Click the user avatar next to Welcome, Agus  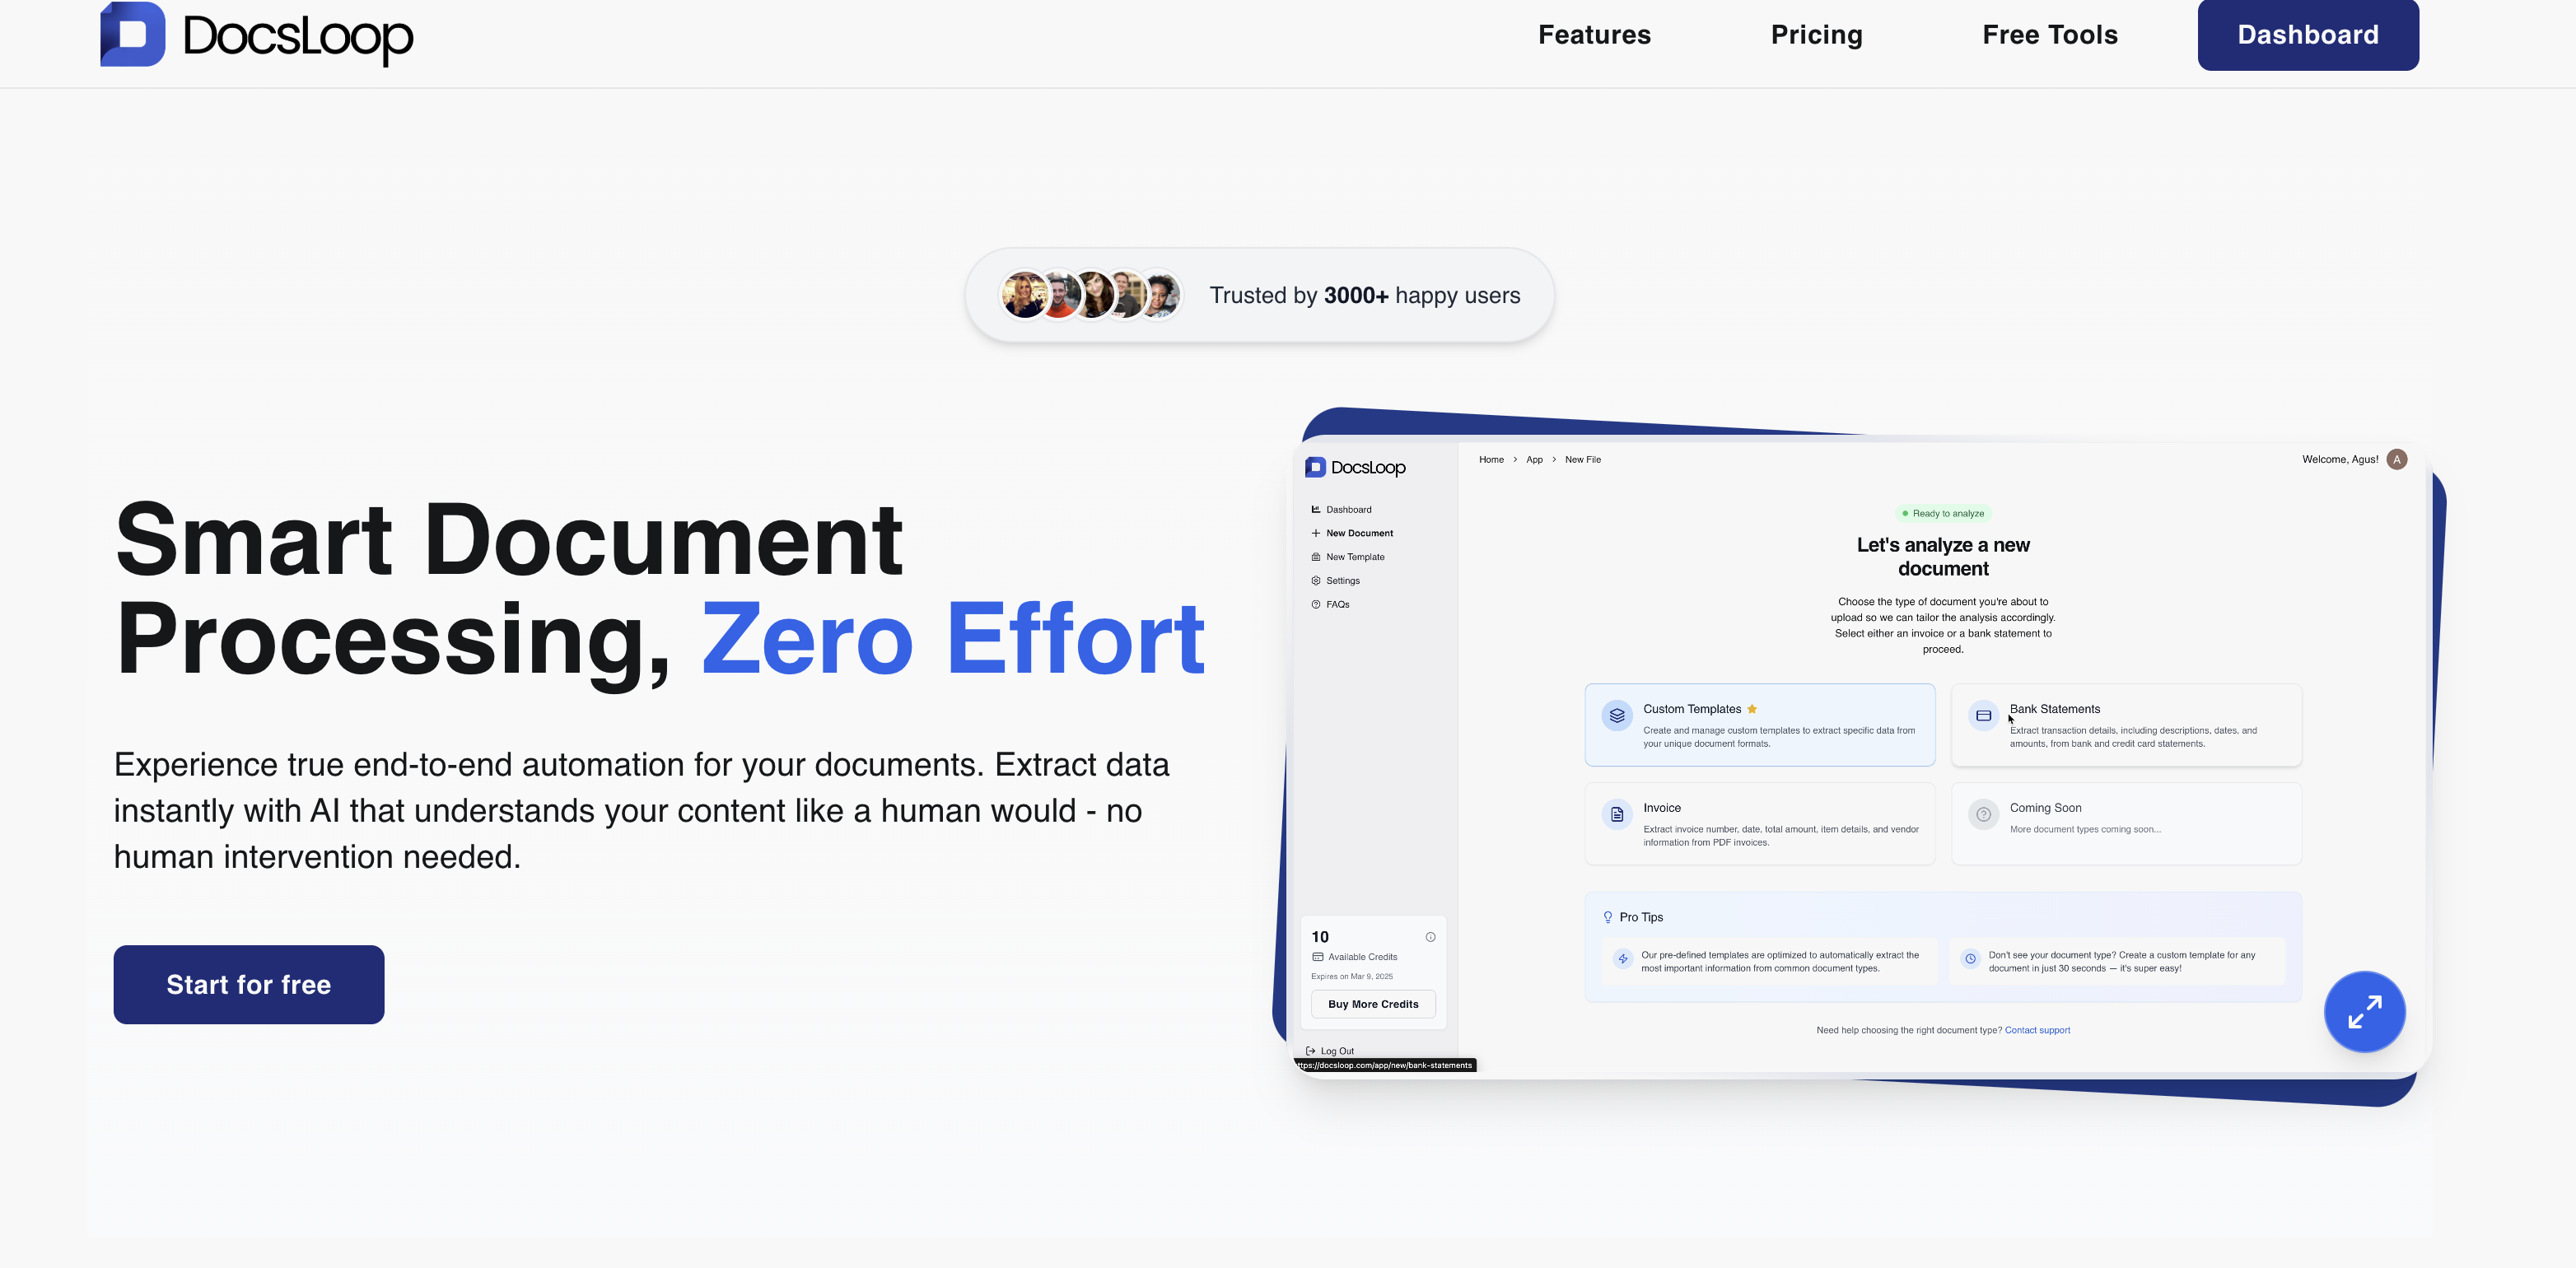[2396, 460]
